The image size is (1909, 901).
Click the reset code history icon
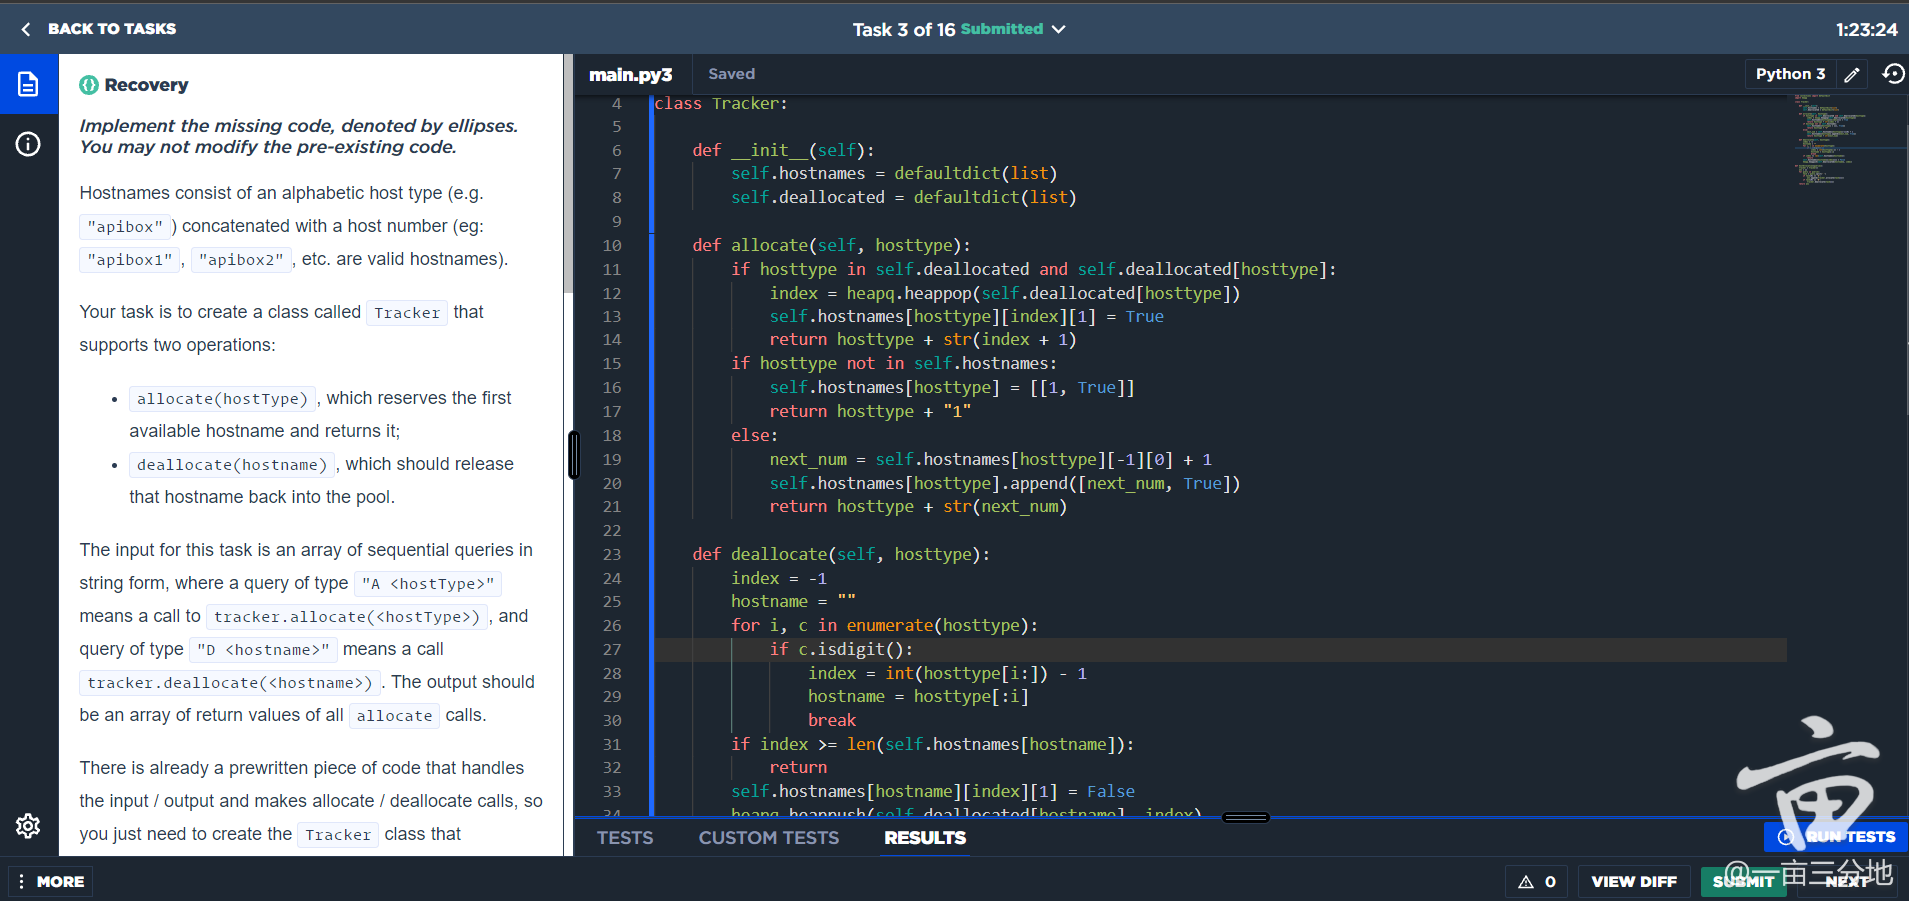tap(1893, 74)
